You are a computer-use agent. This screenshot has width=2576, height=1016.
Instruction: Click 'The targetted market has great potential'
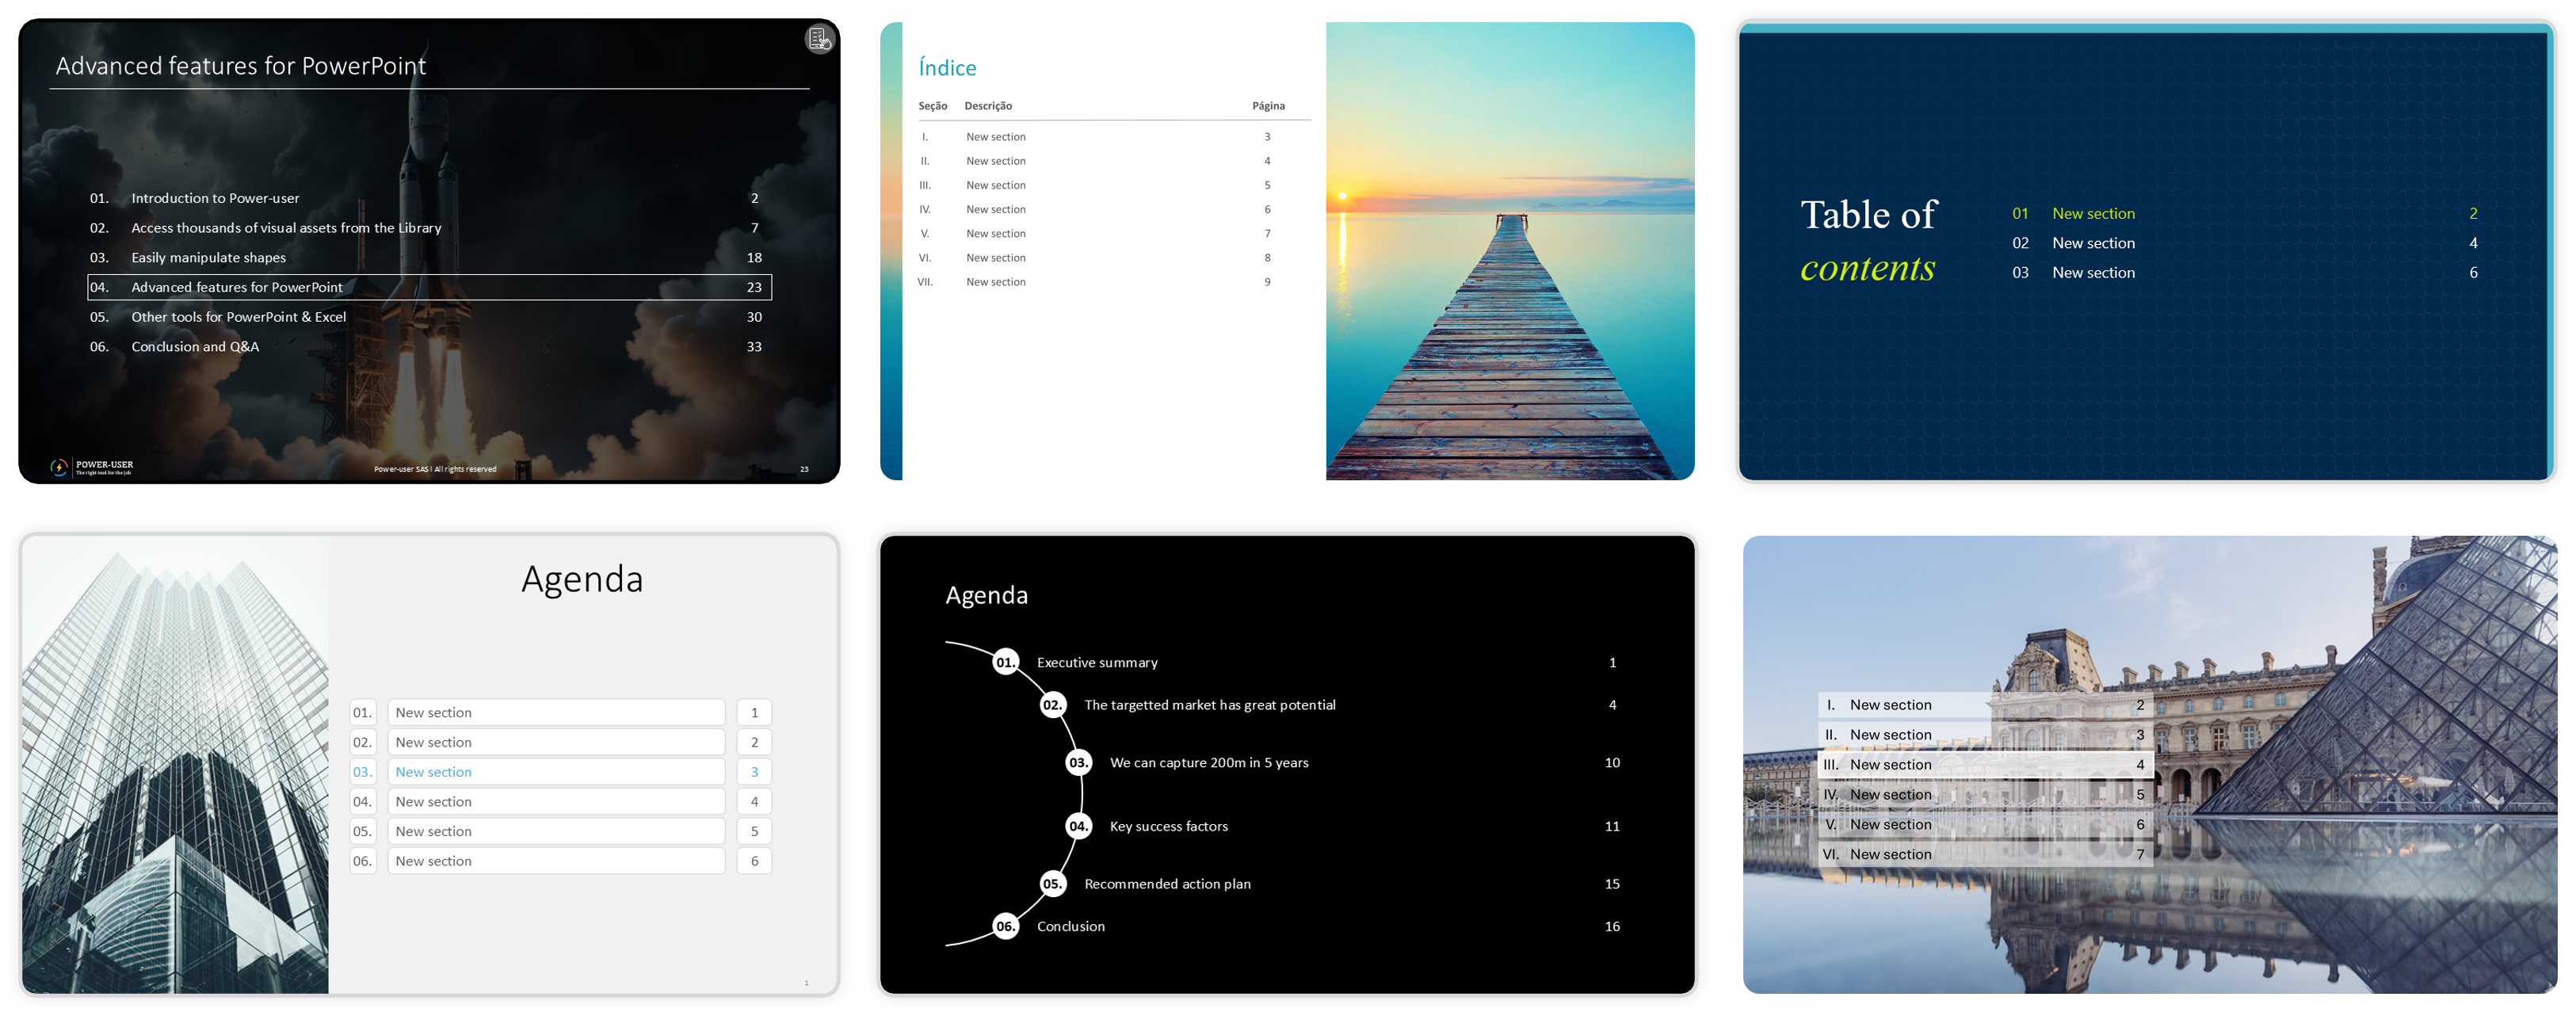1210,705
